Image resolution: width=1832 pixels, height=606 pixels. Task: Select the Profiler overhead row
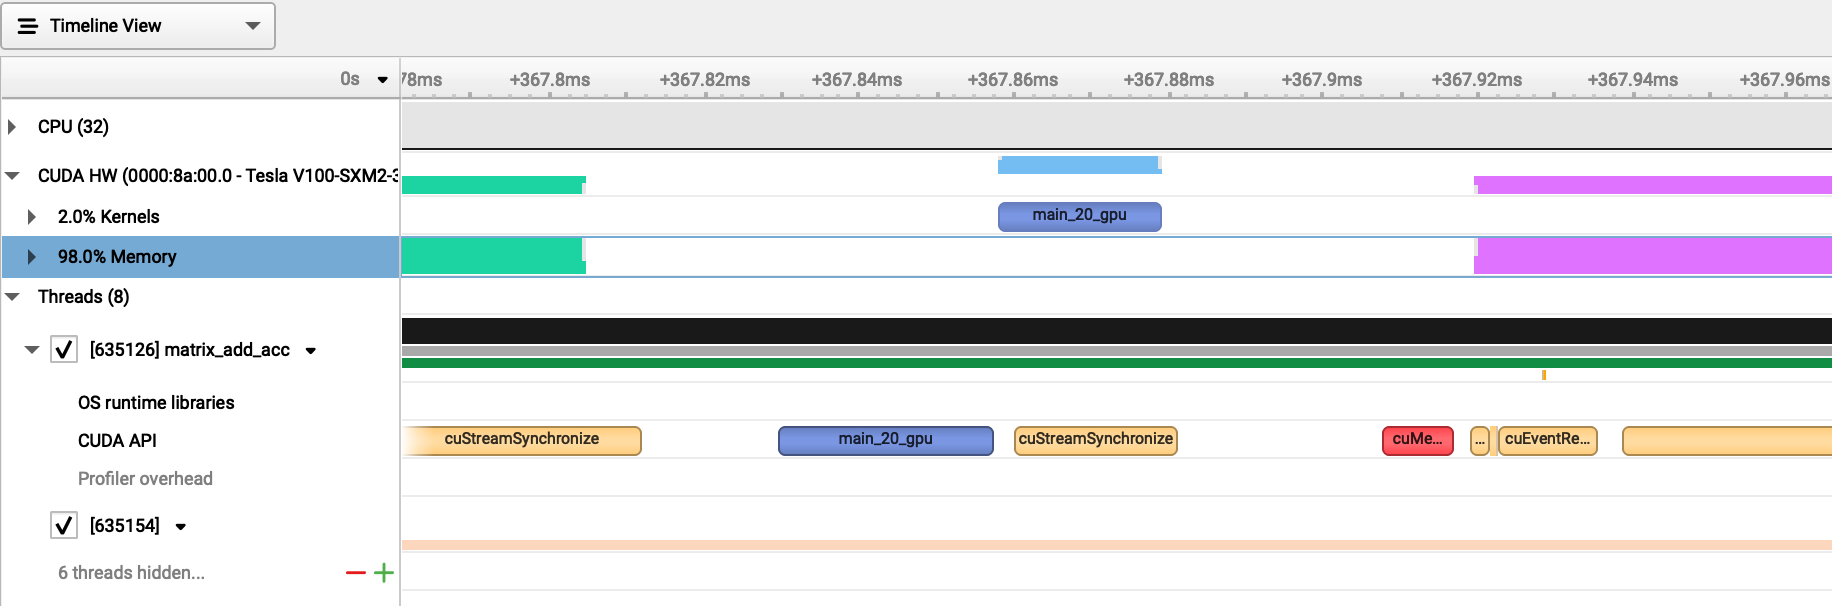(x=145, y=479)
